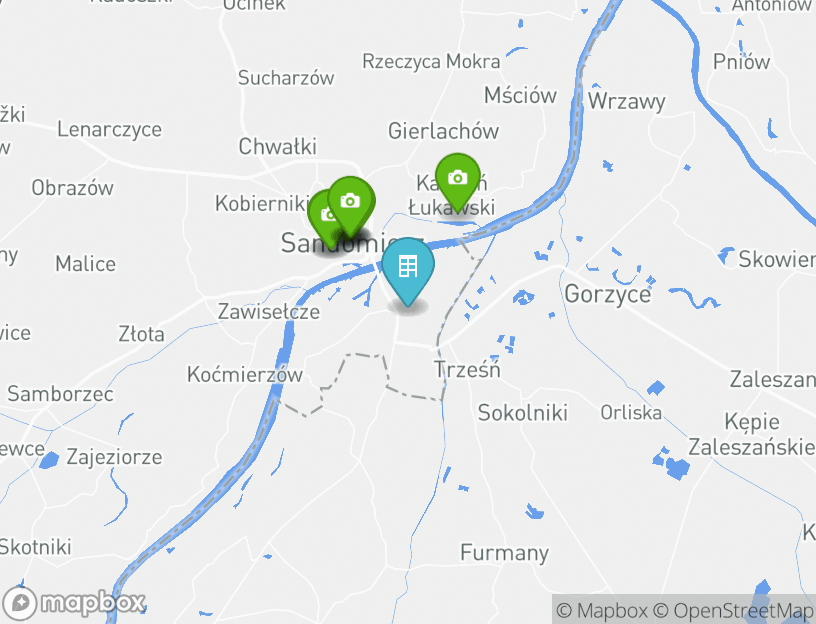Open the © Mapbox attribution link
This screenshot has height=624, width=816.
coord(602,610)
